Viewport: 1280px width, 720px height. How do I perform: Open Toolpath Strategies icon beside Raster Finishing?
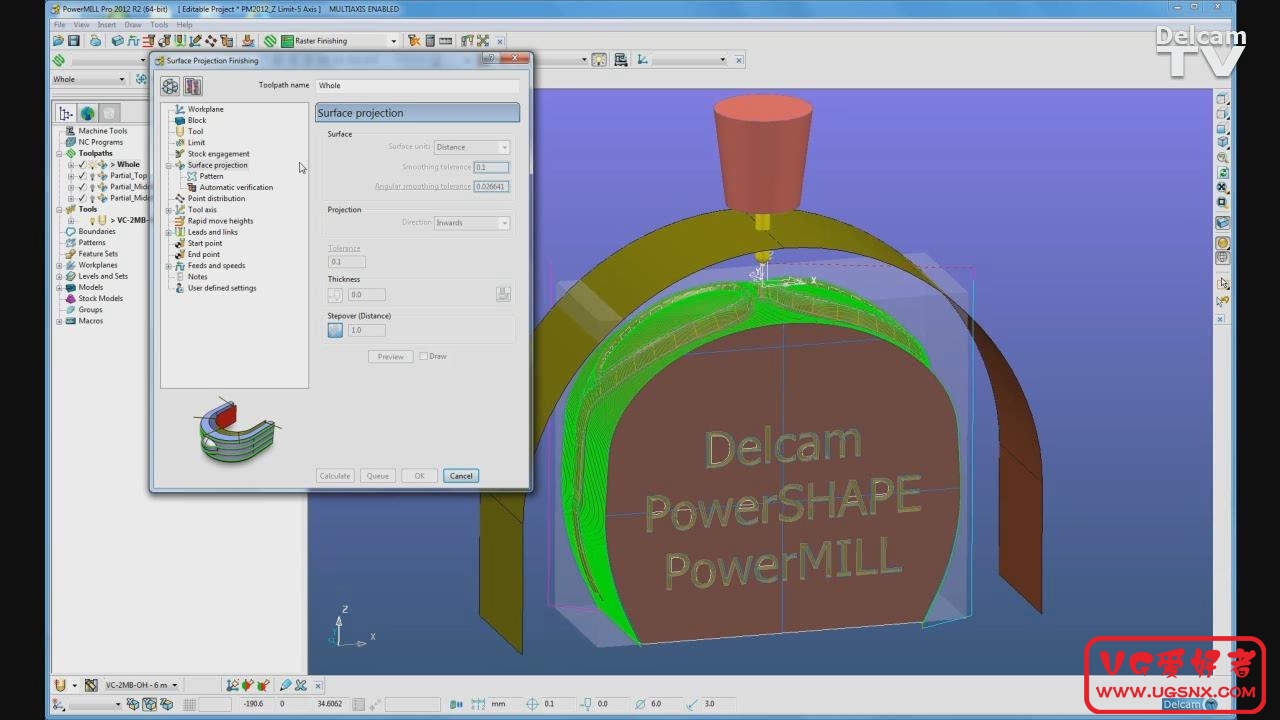coord(270,41)
